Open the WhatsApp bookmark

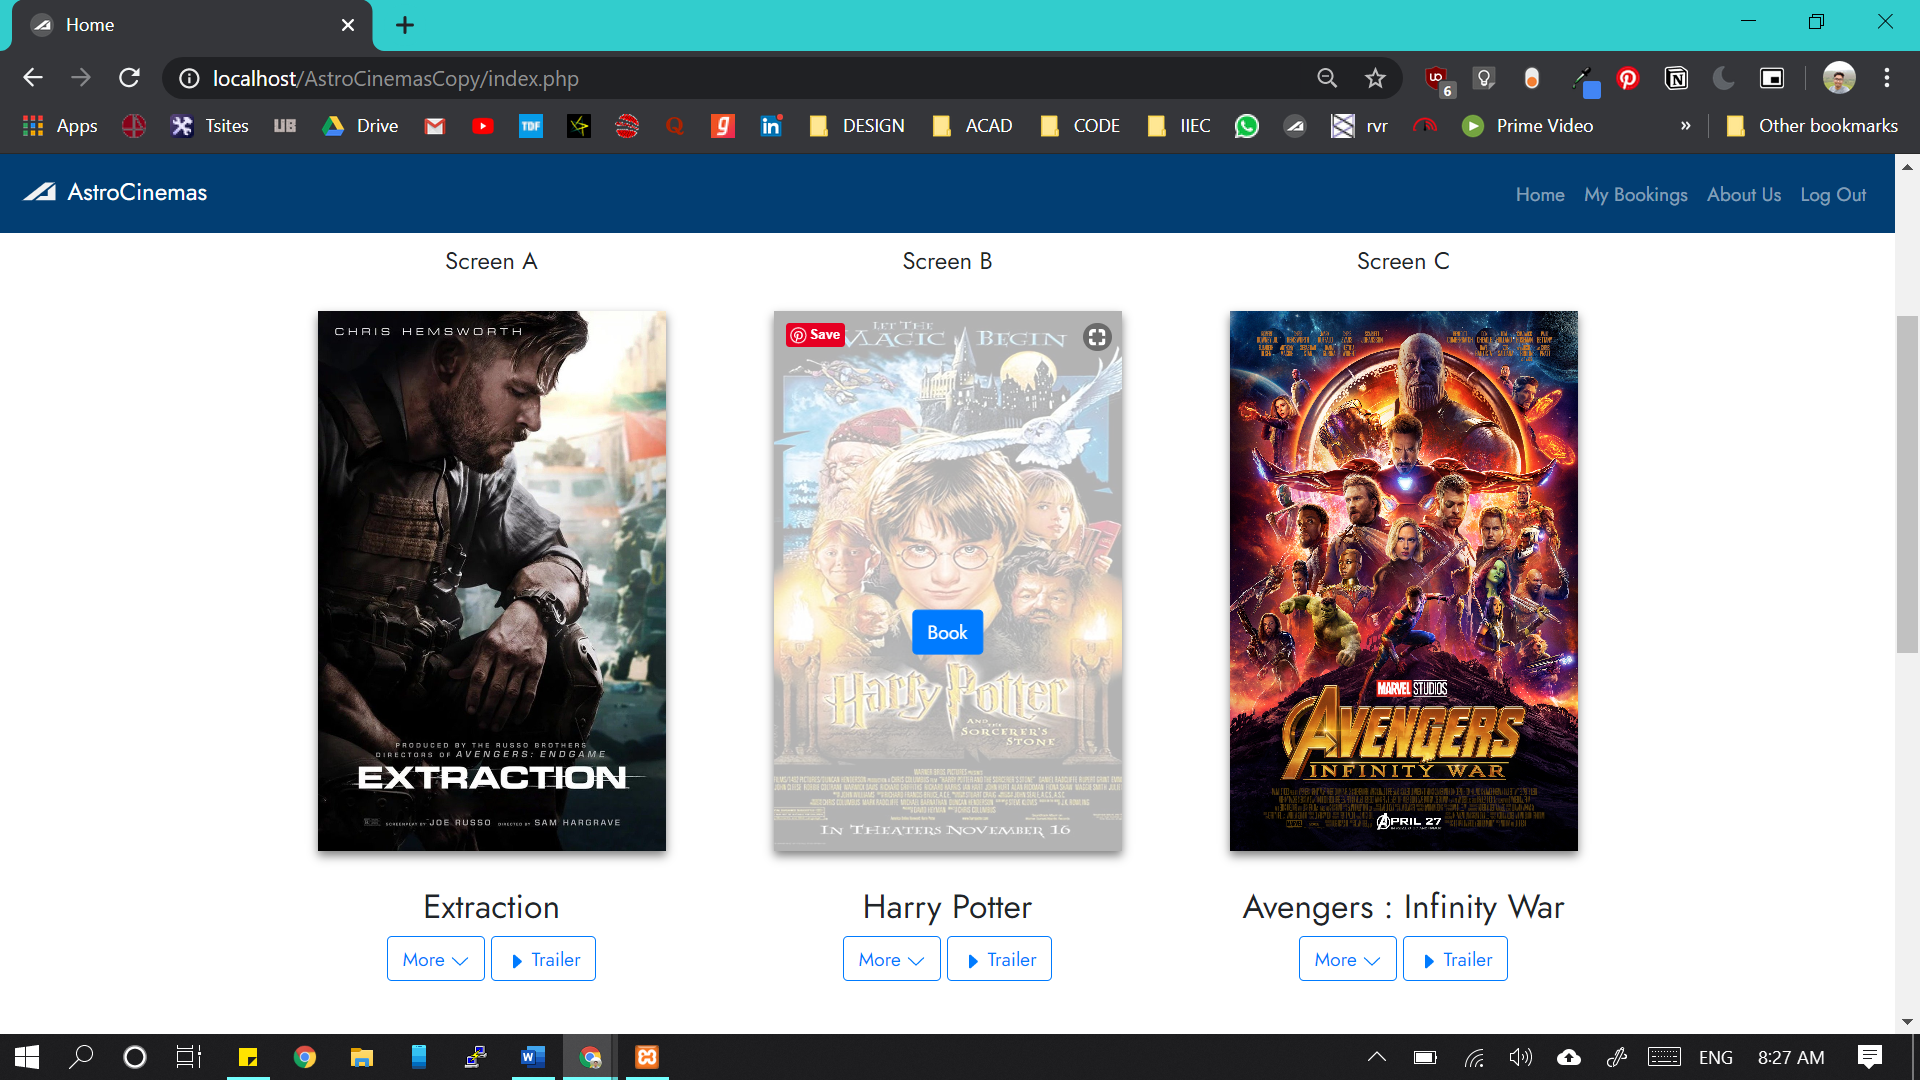[1247, 126]
